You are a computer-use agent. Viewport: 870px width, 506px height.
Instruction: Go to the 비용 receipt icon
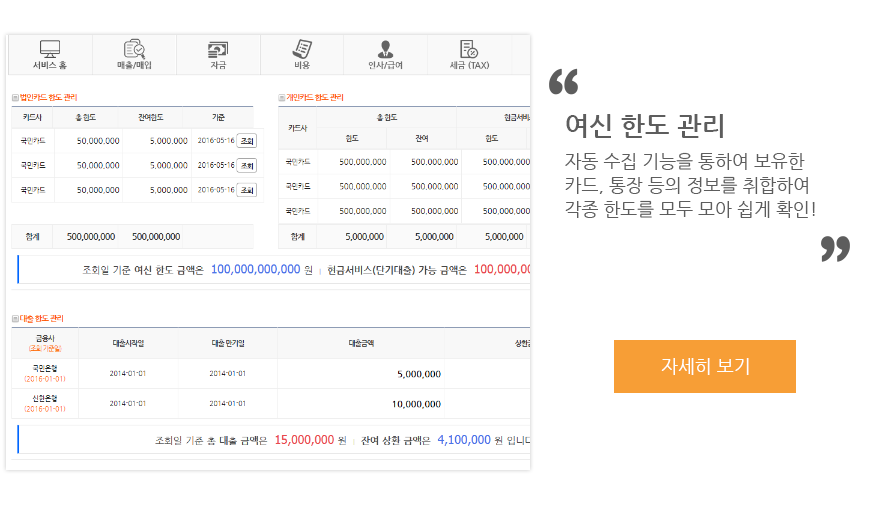302,49
